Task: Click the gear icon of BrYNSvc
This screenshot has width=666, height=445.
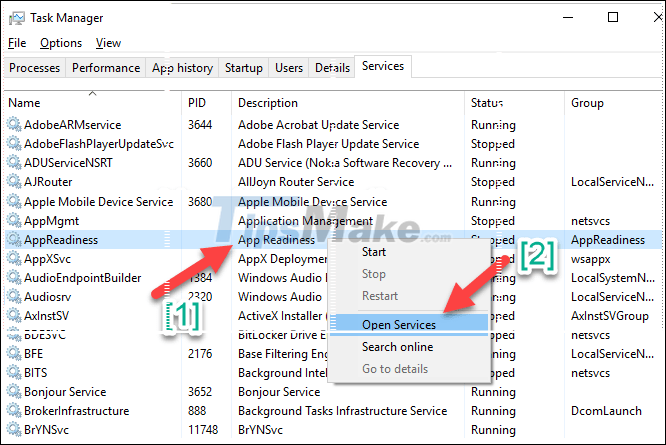Action: (14, 430)
